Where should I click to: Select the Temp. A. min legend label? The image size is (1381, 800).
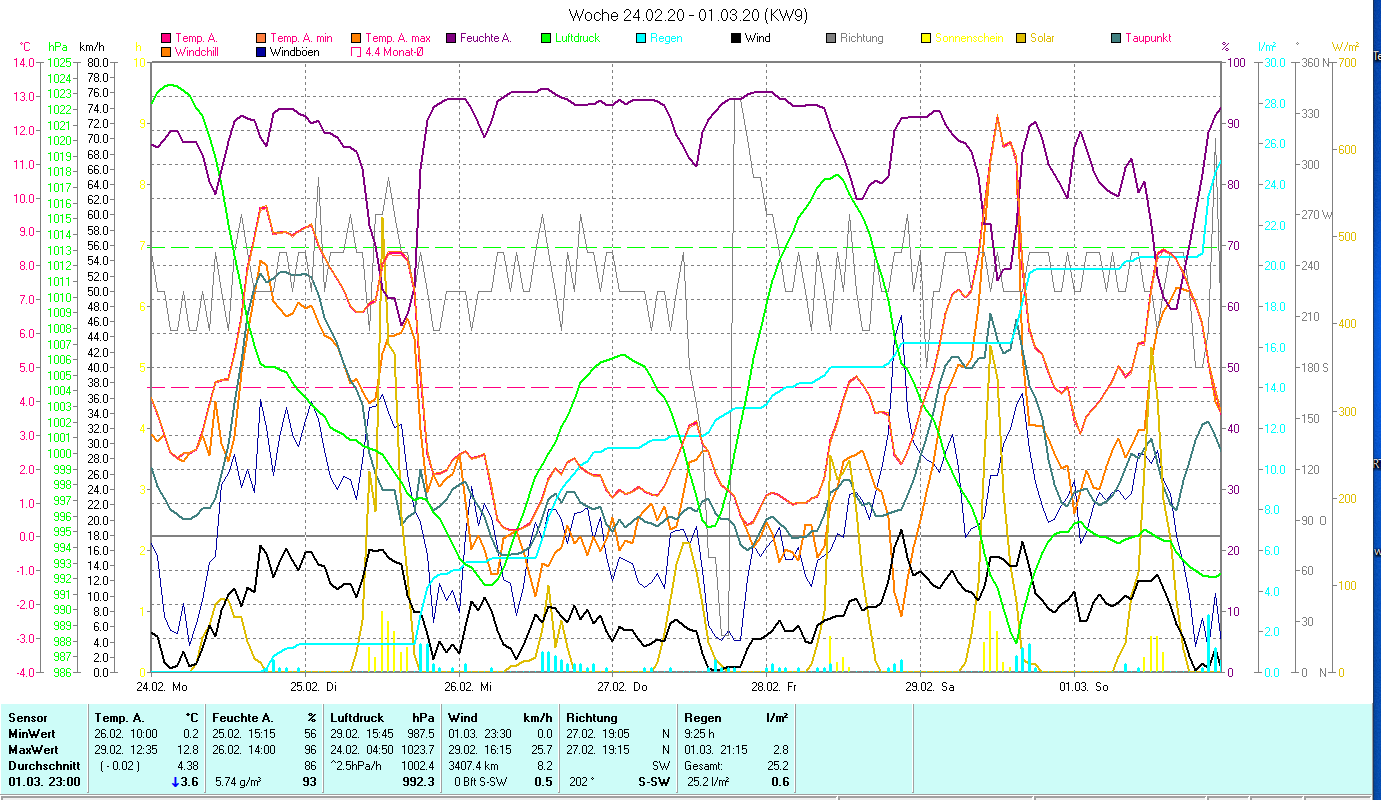(302, 38)
